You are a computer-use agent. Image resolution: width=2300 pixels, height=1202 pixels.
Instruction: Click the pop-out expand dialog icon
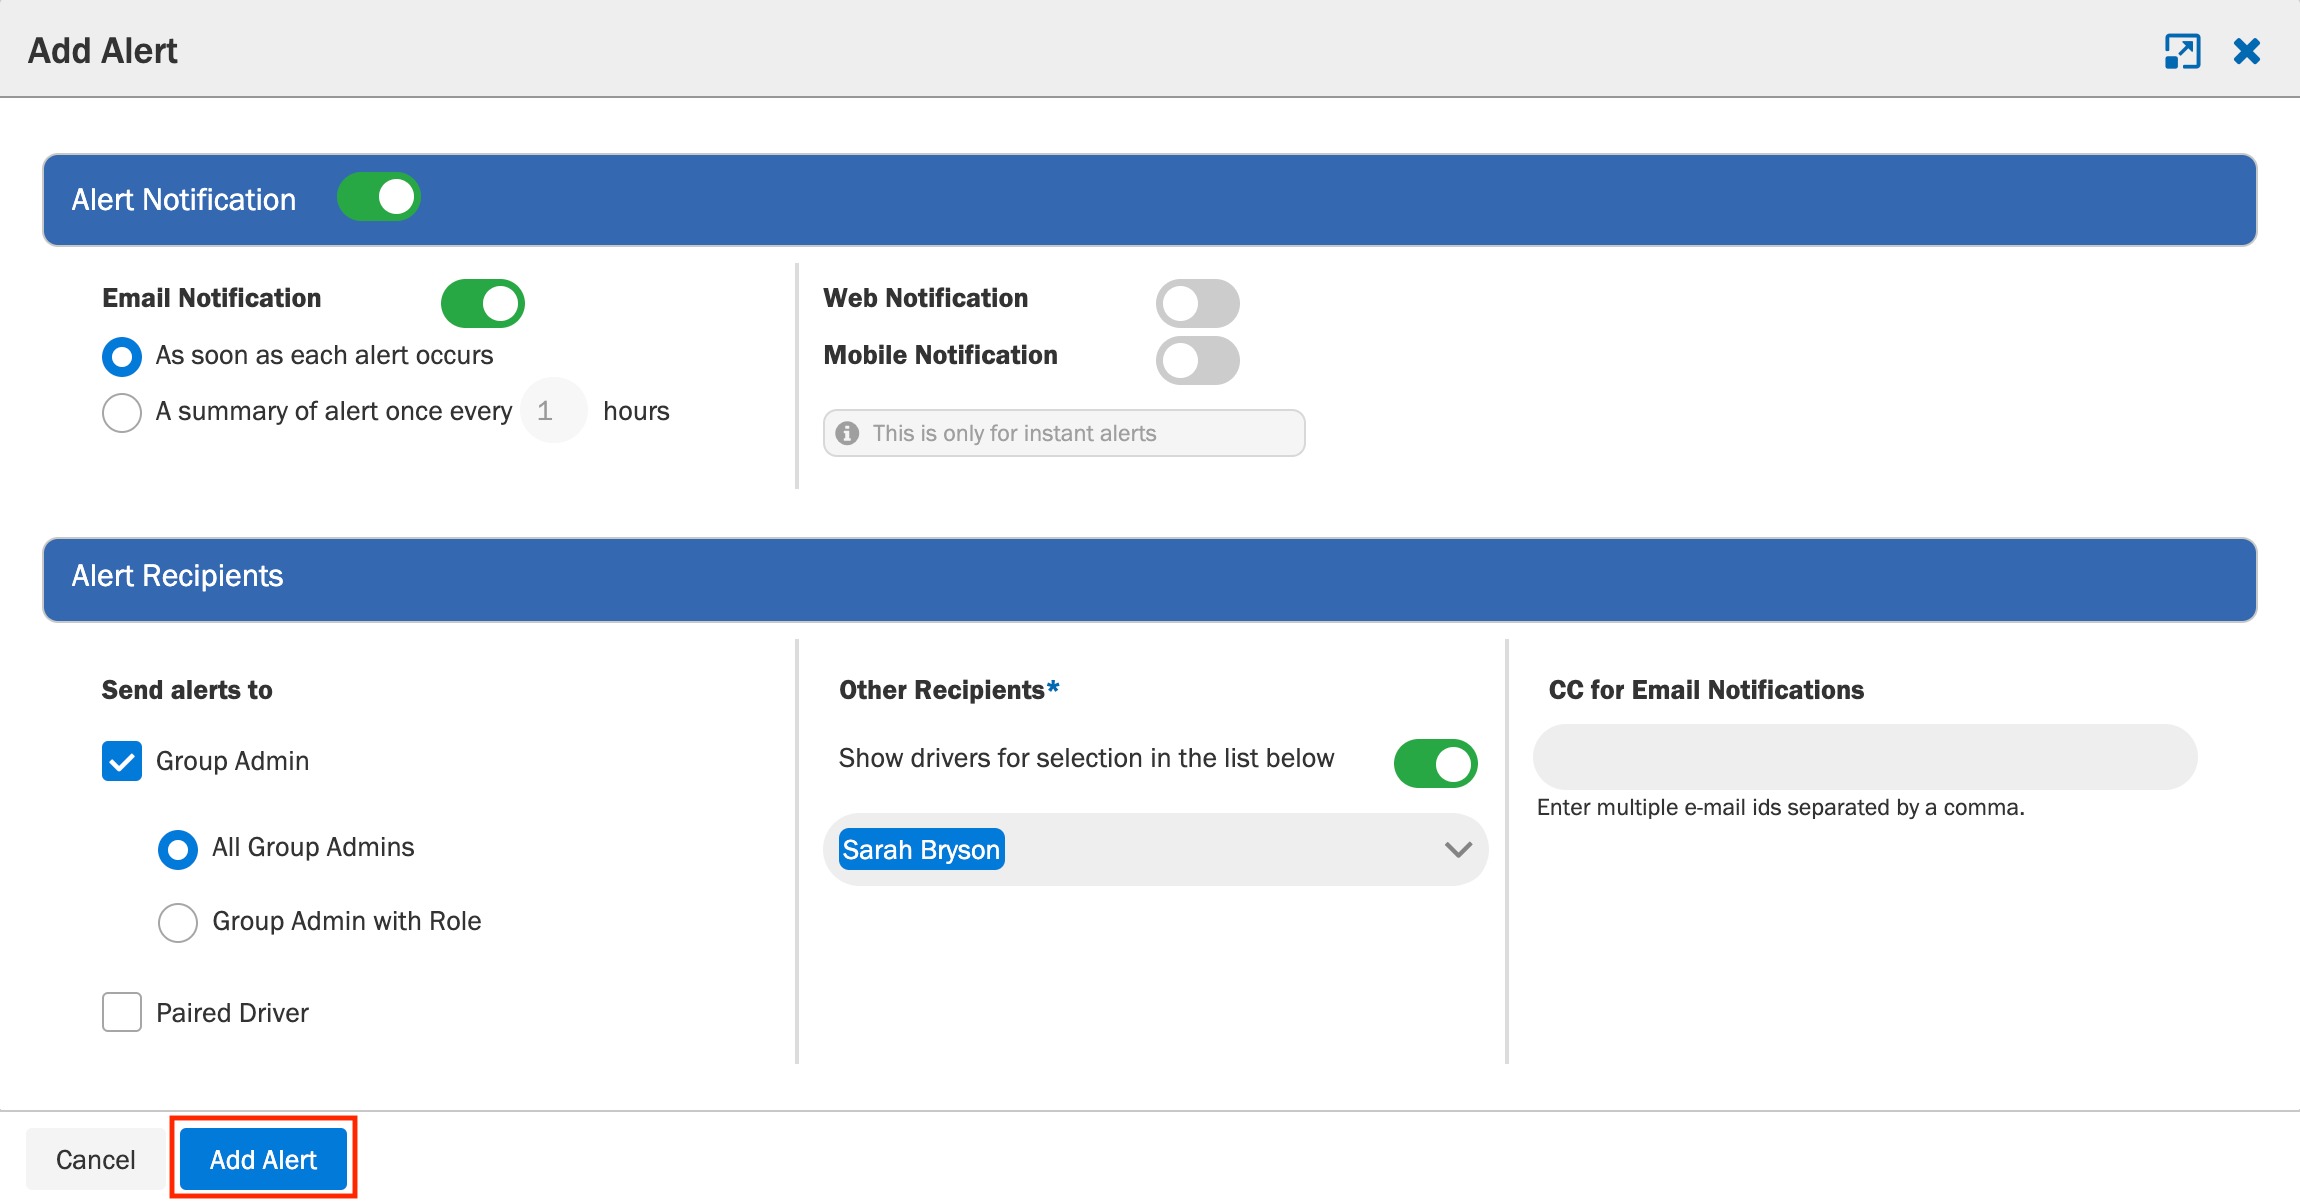click(2182, 51)
